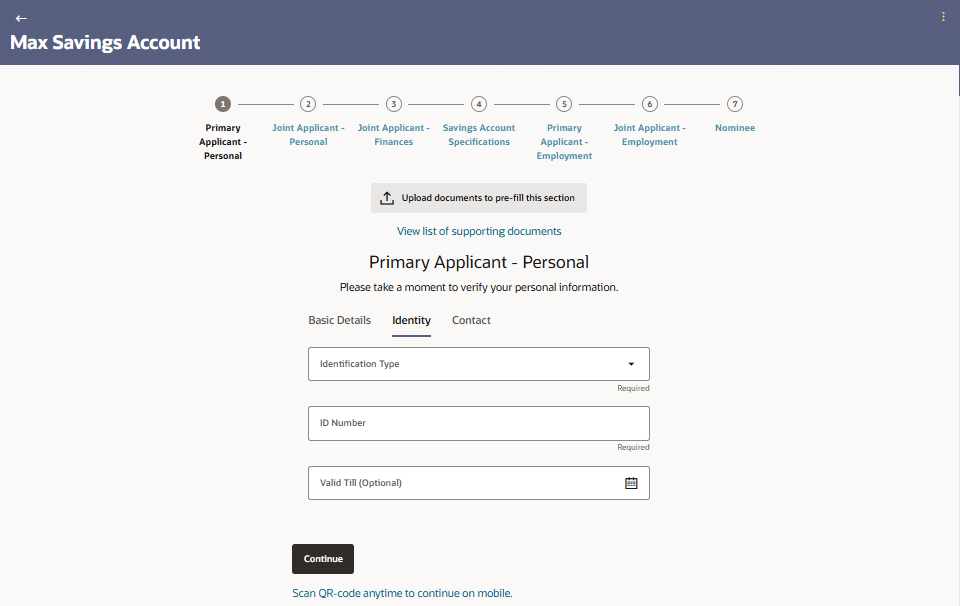The height and width of the screenshot is (606, 960).
Task: Open View list of supporting documents link
Action: pos(479,231)
